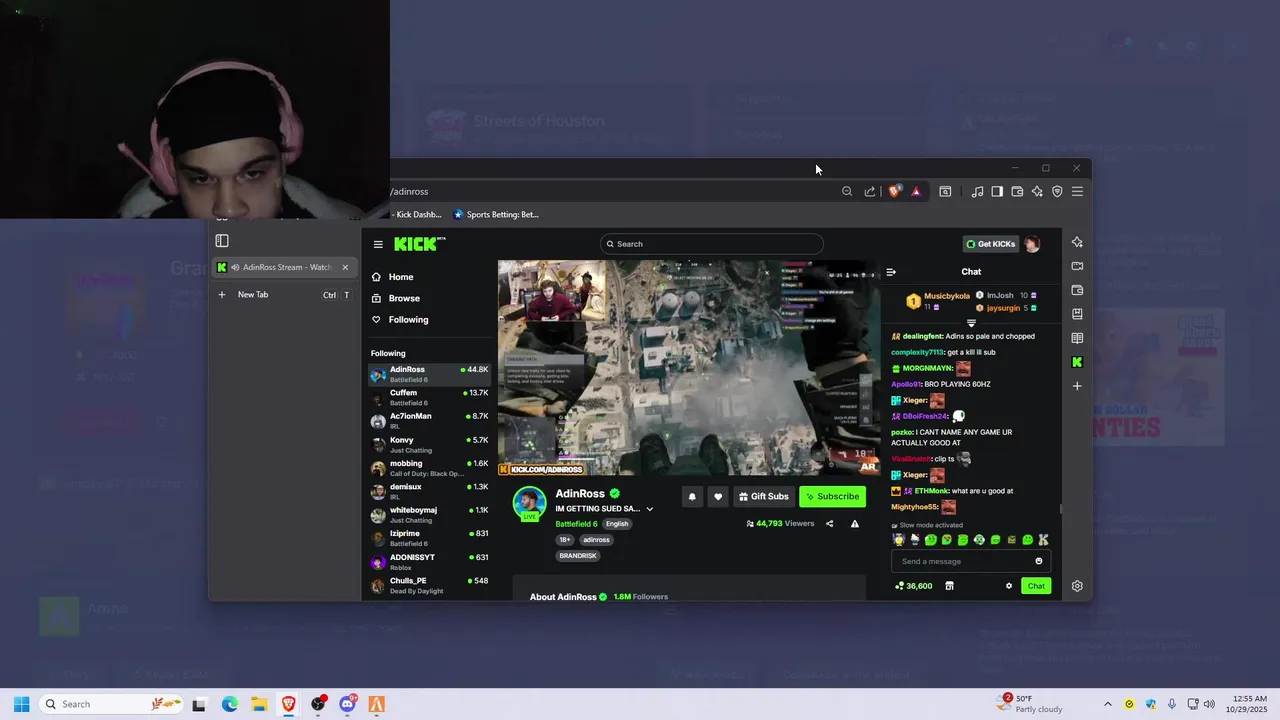The width and height of the screenshot is (1280, 720).
Task: Open the Brave hamburger main menu
Action: point(1077,191)
